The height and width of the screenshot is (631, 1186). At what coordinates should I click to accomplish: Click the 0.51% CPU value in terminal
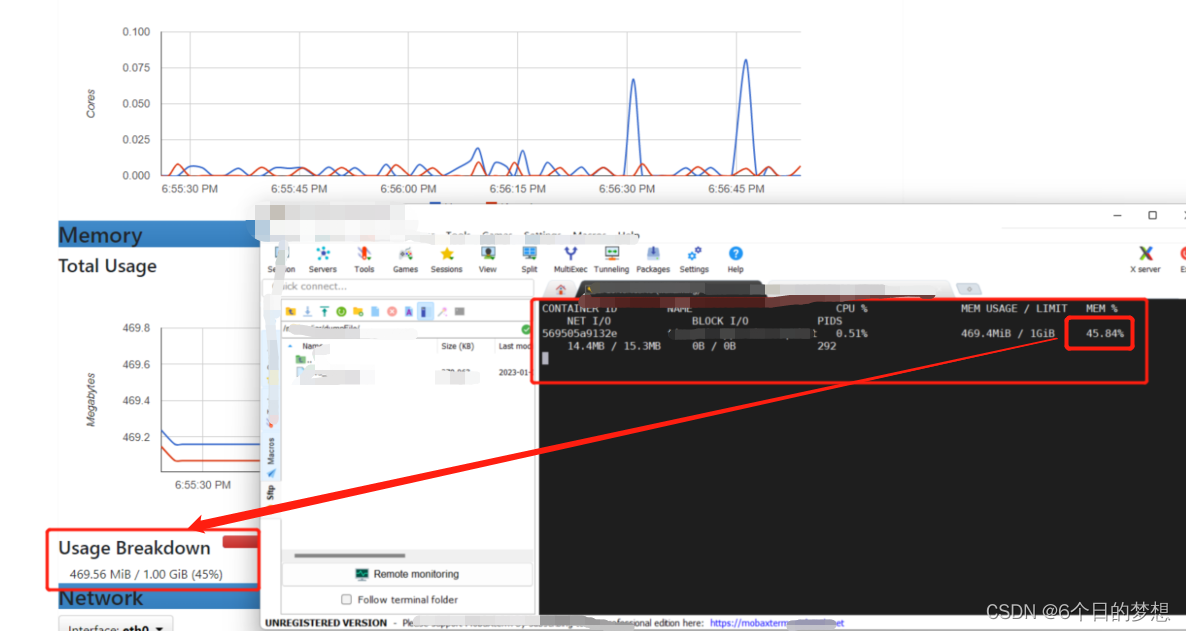pos(852,334)
